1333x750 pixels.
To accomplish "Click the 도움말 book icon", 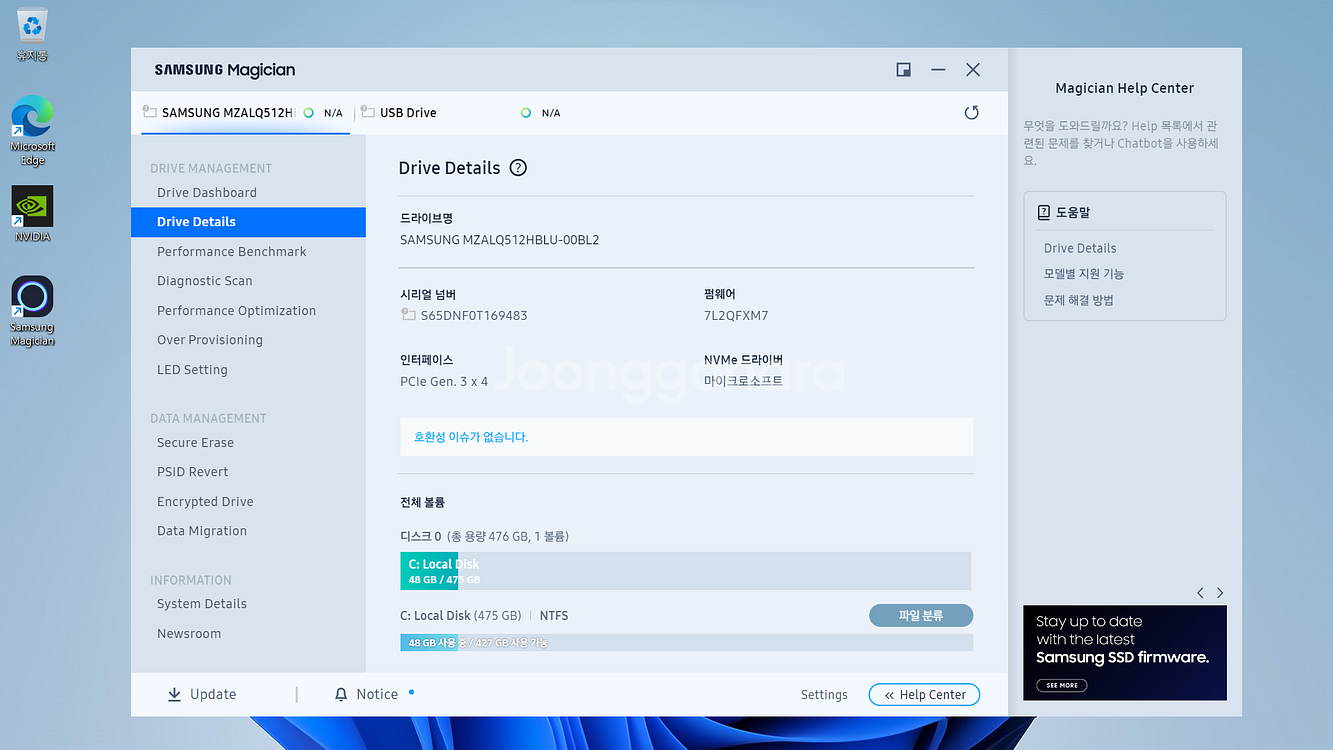I will click(1044, 212).
